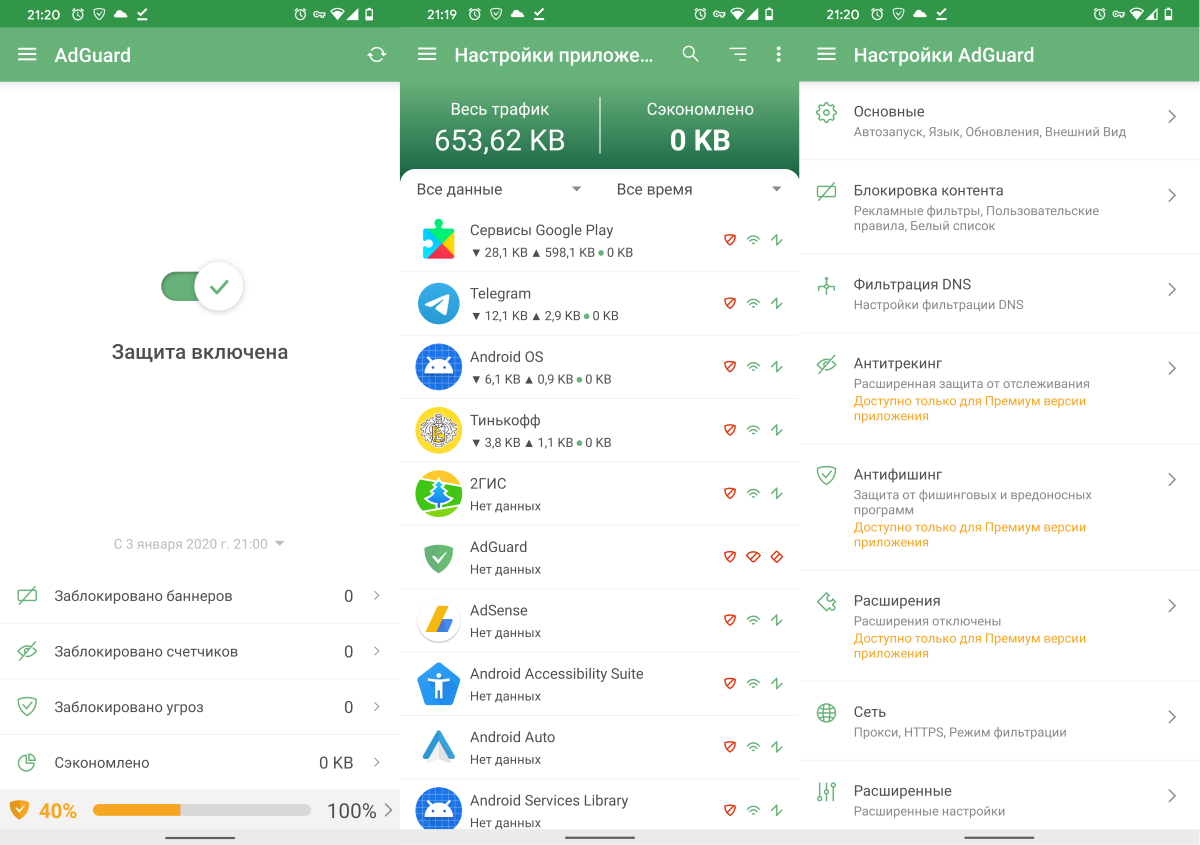Tap the 2ГИС app icon
This screenshot has width=1200, height=845.
pyautogui.click(x=438, y=494)
